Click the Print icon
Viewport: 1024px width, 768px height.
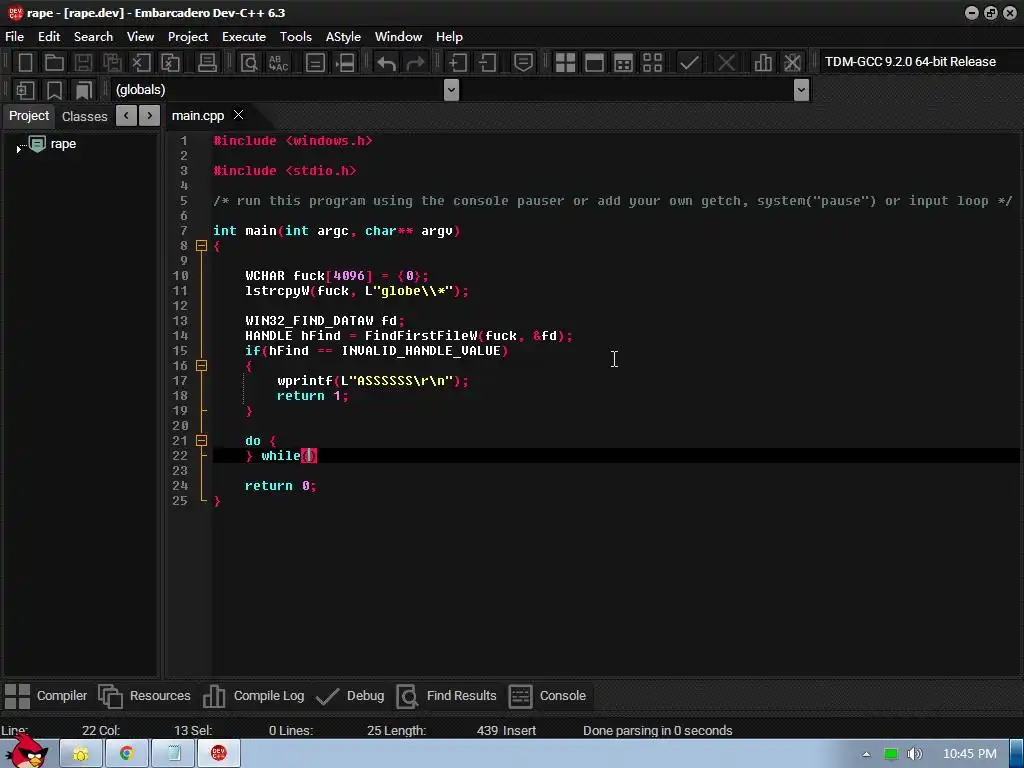coord(207,62)
